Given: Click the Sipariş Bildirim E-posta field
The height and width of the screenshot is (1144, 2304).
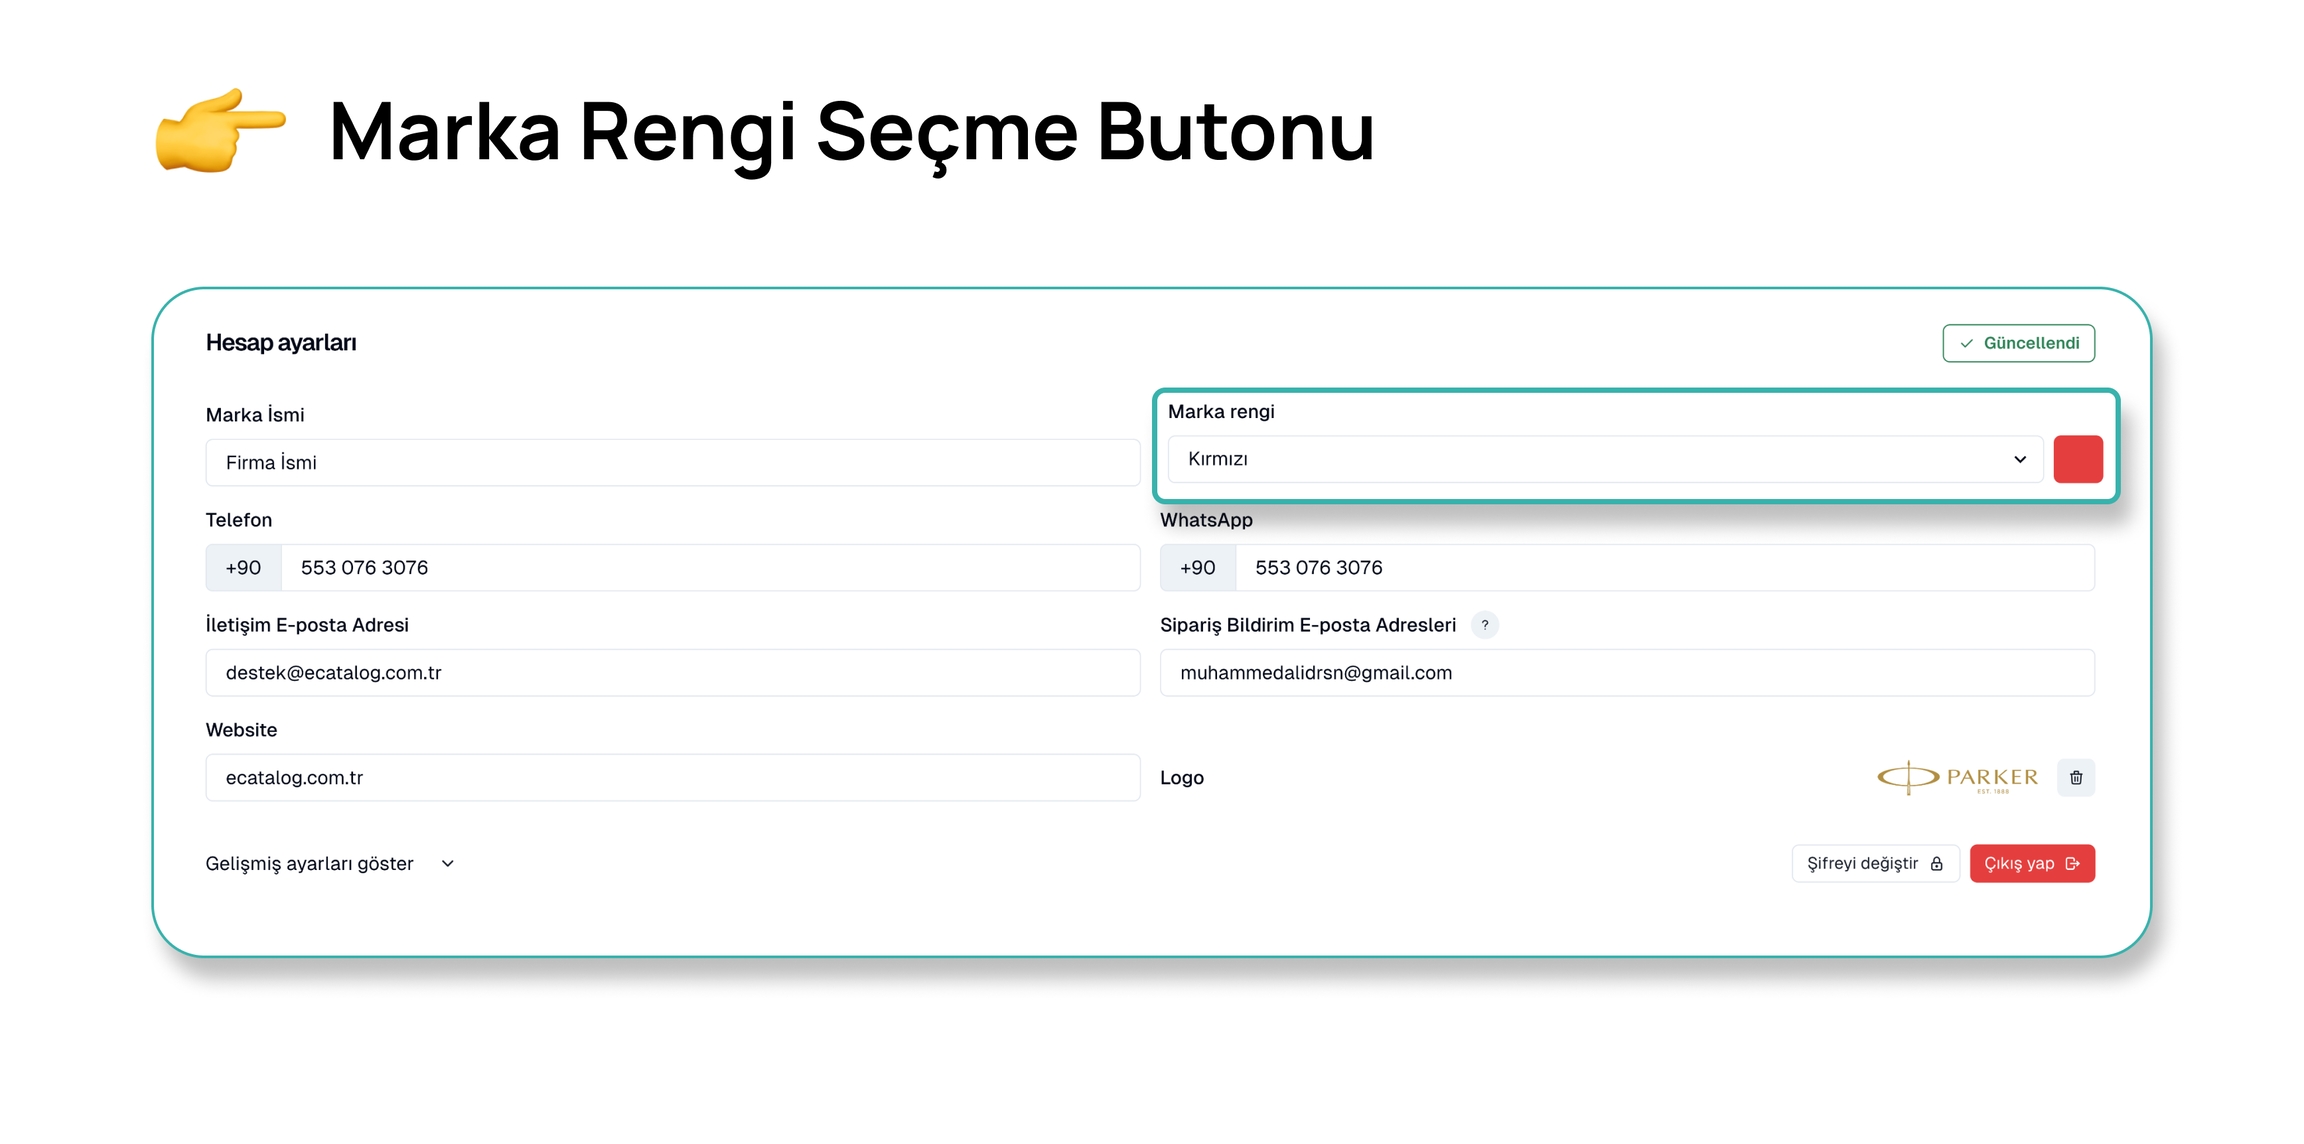Looking at the screenshot, I should click(x=1626, y=673).
